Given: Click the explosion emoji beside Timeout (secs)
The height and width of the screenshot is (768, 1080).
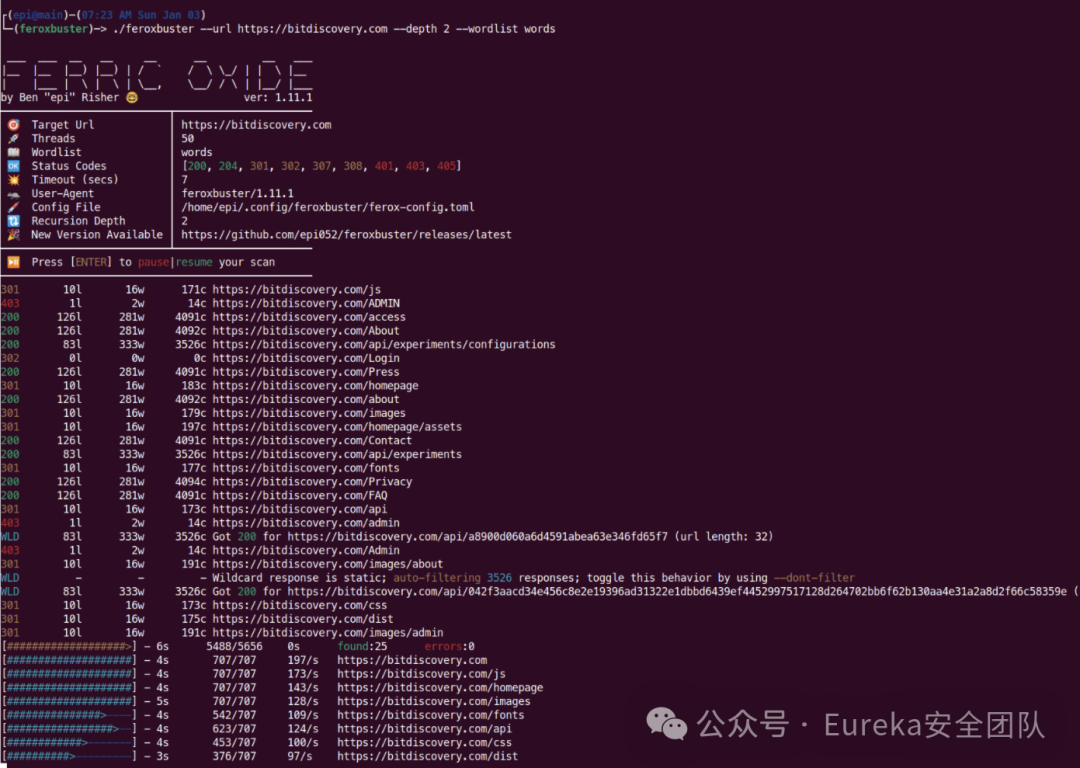Looking at the screenshot, I should [13, 180].
